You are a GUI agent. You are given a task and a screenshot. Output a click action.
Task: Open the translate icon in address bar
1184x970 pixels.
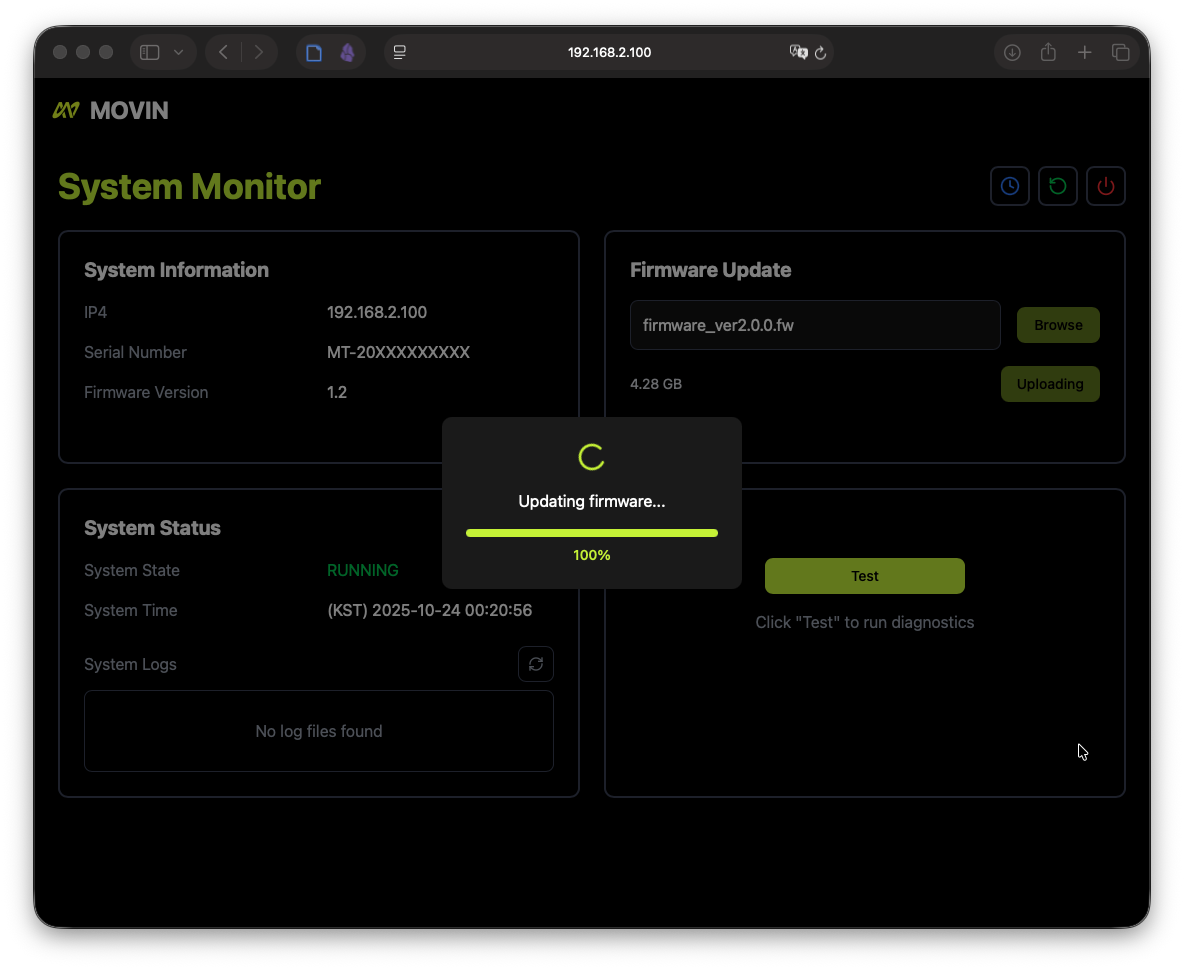(798, 53)
